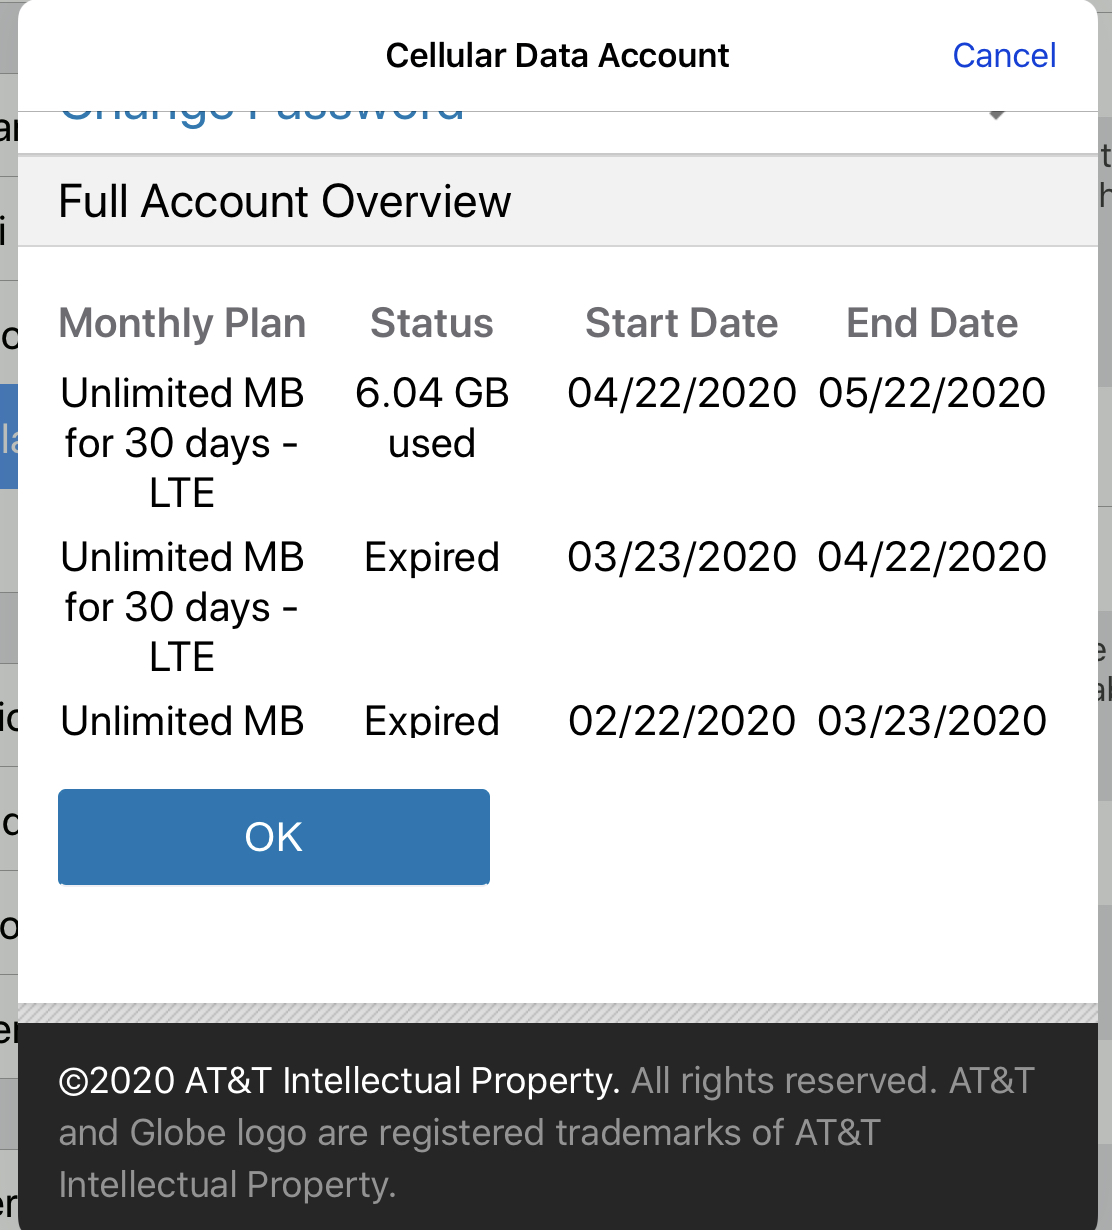Select the current plan's 05/22/2020 end date
1112x1230 pixels.
click(932, 393)
